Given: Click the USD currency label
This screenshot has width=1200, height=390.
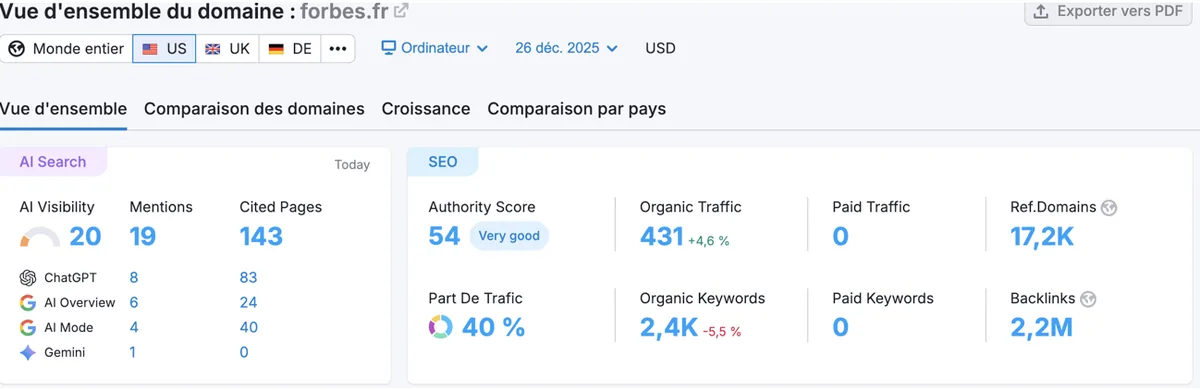Looking at the screenshot, I should 660,48.
